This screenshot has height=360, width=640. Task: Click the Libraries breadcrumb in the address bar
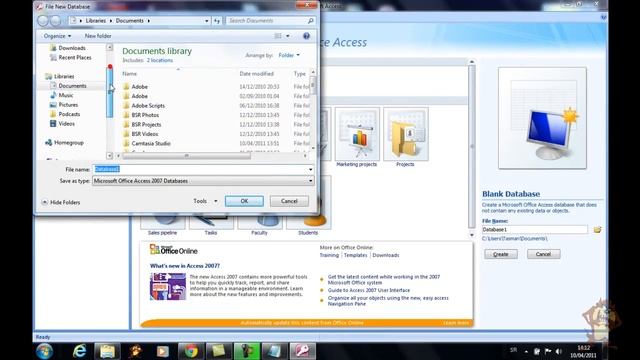click(x=96, y=20)
